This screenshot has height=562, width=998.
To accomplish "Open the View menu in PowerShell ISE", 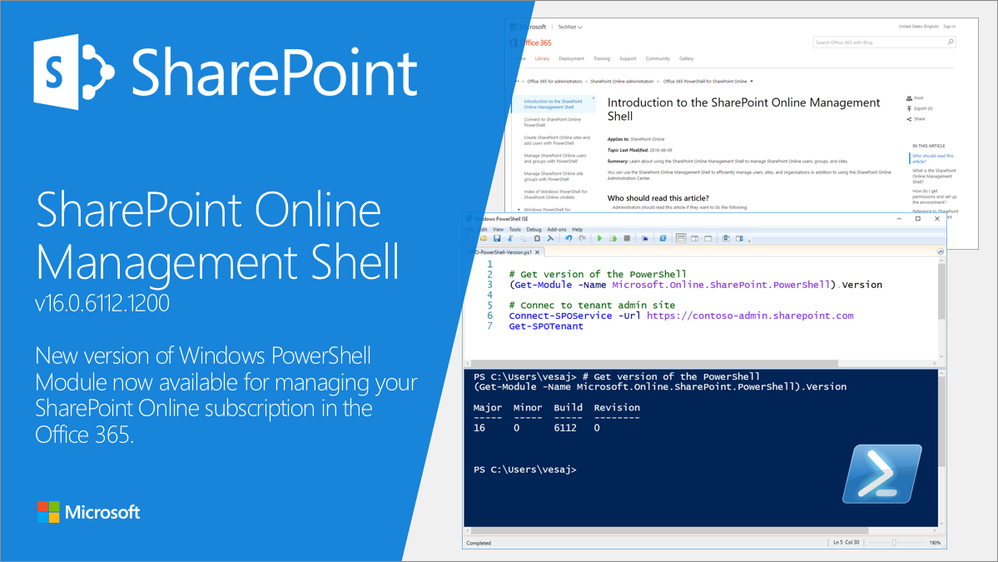I will tap(498, 229).
